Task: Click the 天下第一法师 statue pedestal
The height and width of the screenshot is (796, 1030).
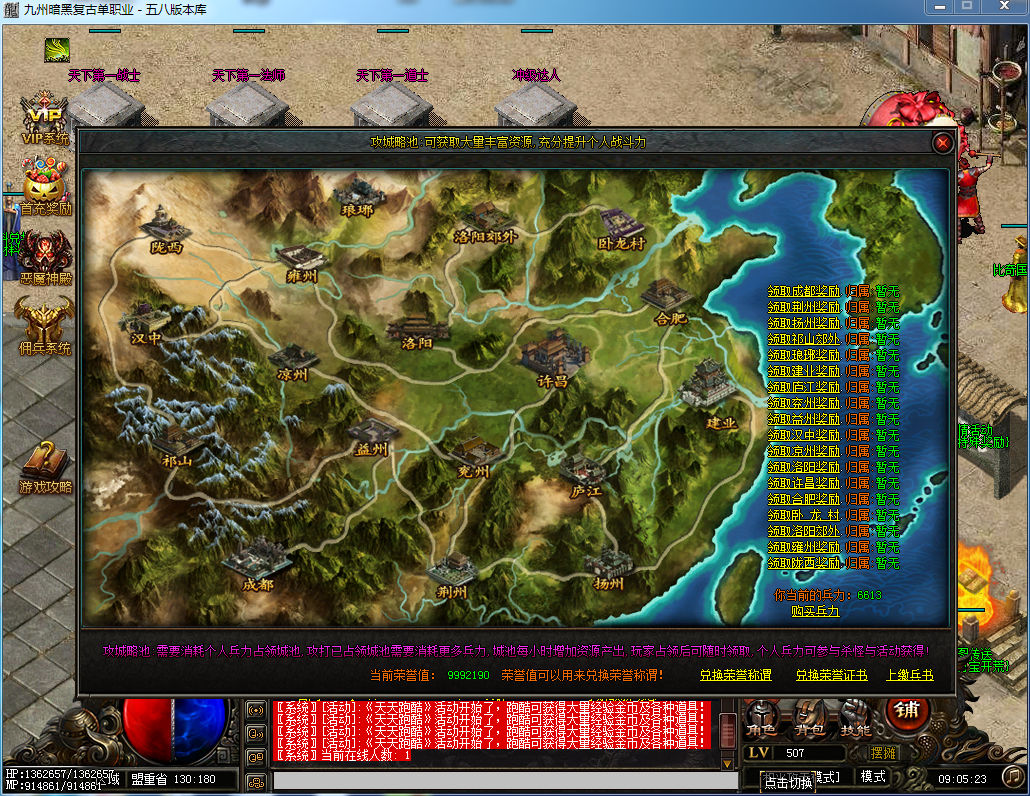Action: (248, 104)
